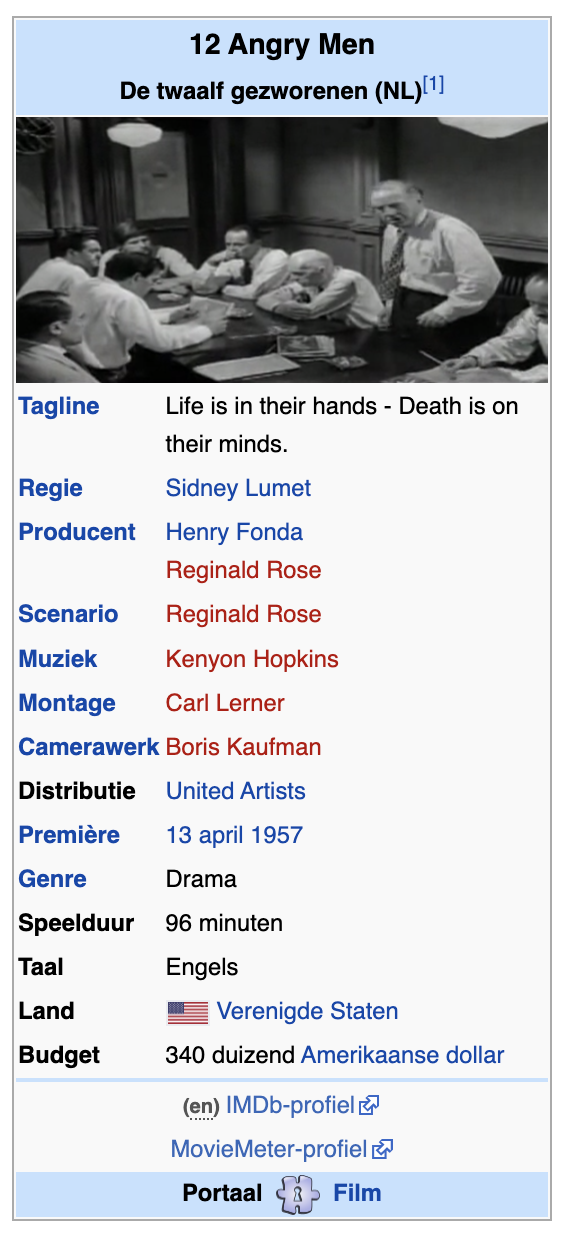Image resolution: width=566 pixels, height=1234 pixels.
Task: Open the Henry Fonda producer link
Action: pyautogui.click(x=234, y=532)
